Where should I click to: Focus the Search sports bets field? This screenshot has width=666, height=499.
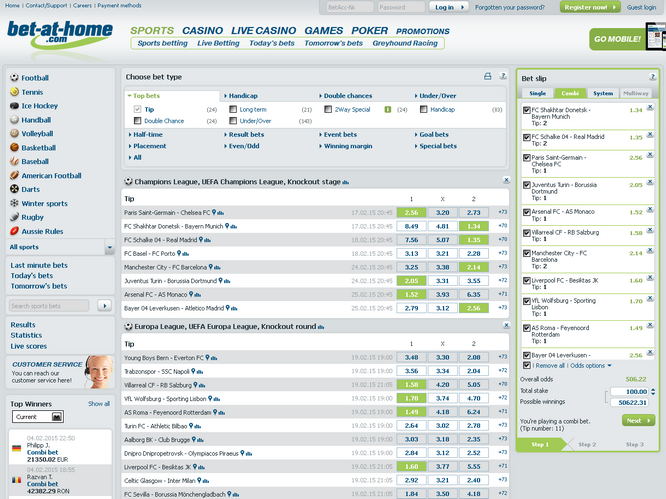click(49, 305)
